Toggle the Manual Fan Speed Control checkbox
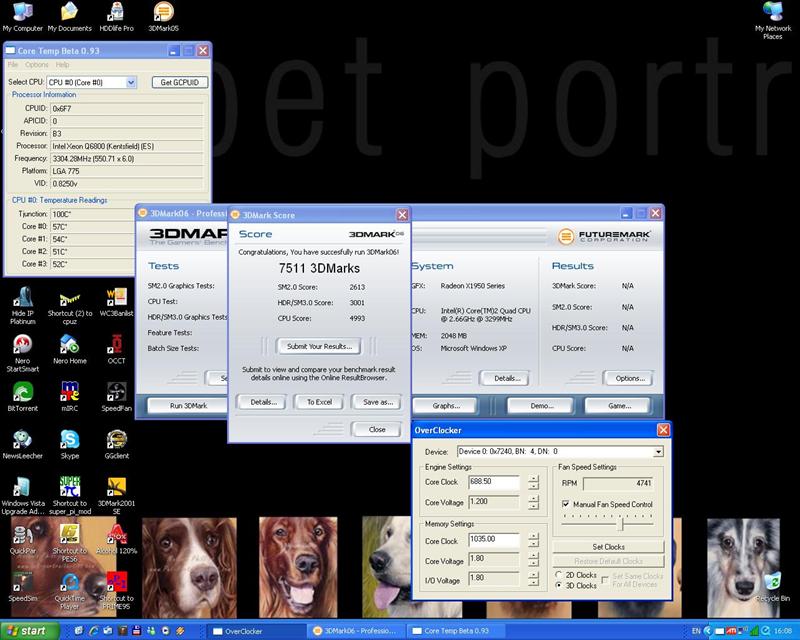Image resolution: width=800 pixels, height=640 pixels. coord(567,505)
